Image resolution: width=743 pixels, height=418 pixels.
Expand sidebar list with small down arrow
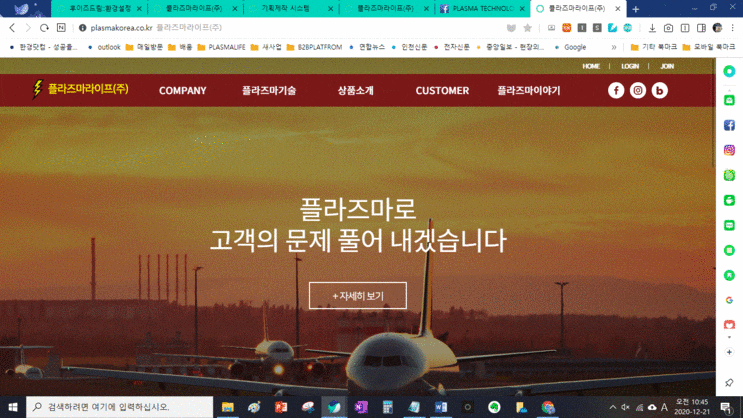[729, 337]
